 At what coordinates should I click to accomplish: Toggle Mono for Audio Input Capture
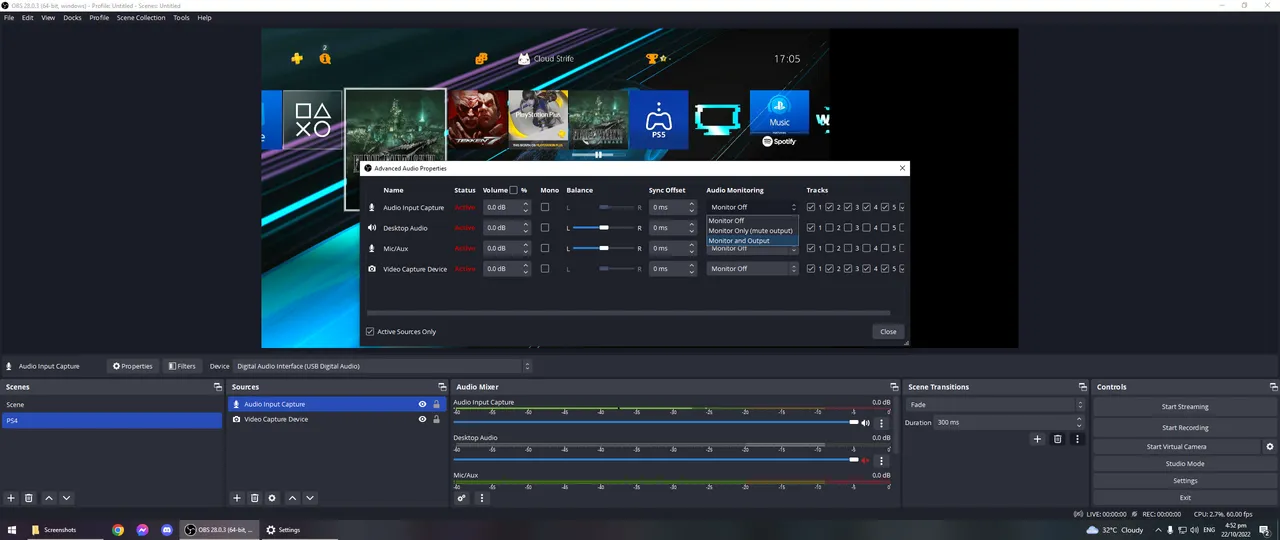pos(545,207)
